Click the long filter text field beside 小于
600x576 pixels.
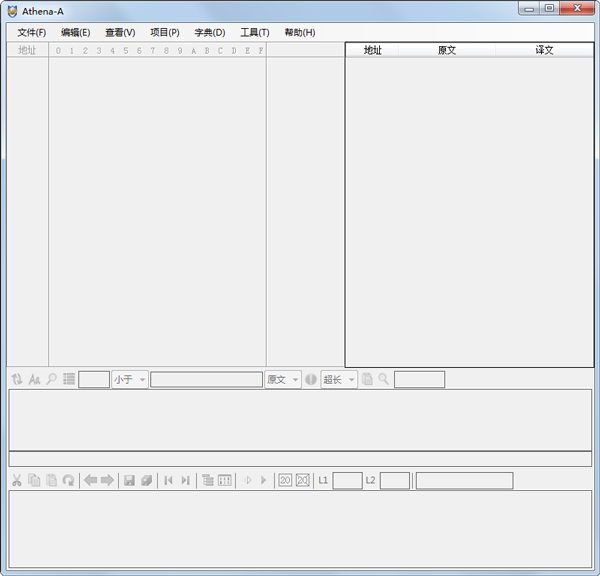(x=206, y=380)
